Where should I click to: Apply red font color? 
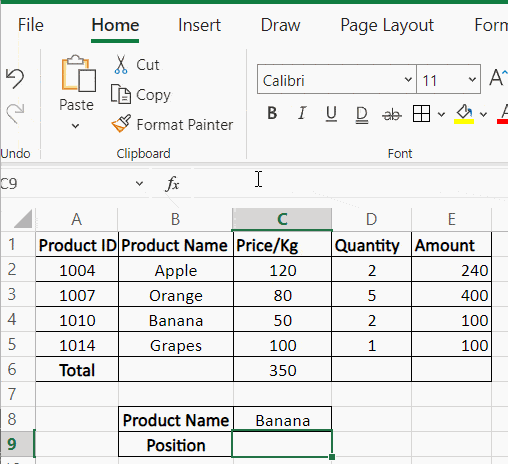(502, 114)
